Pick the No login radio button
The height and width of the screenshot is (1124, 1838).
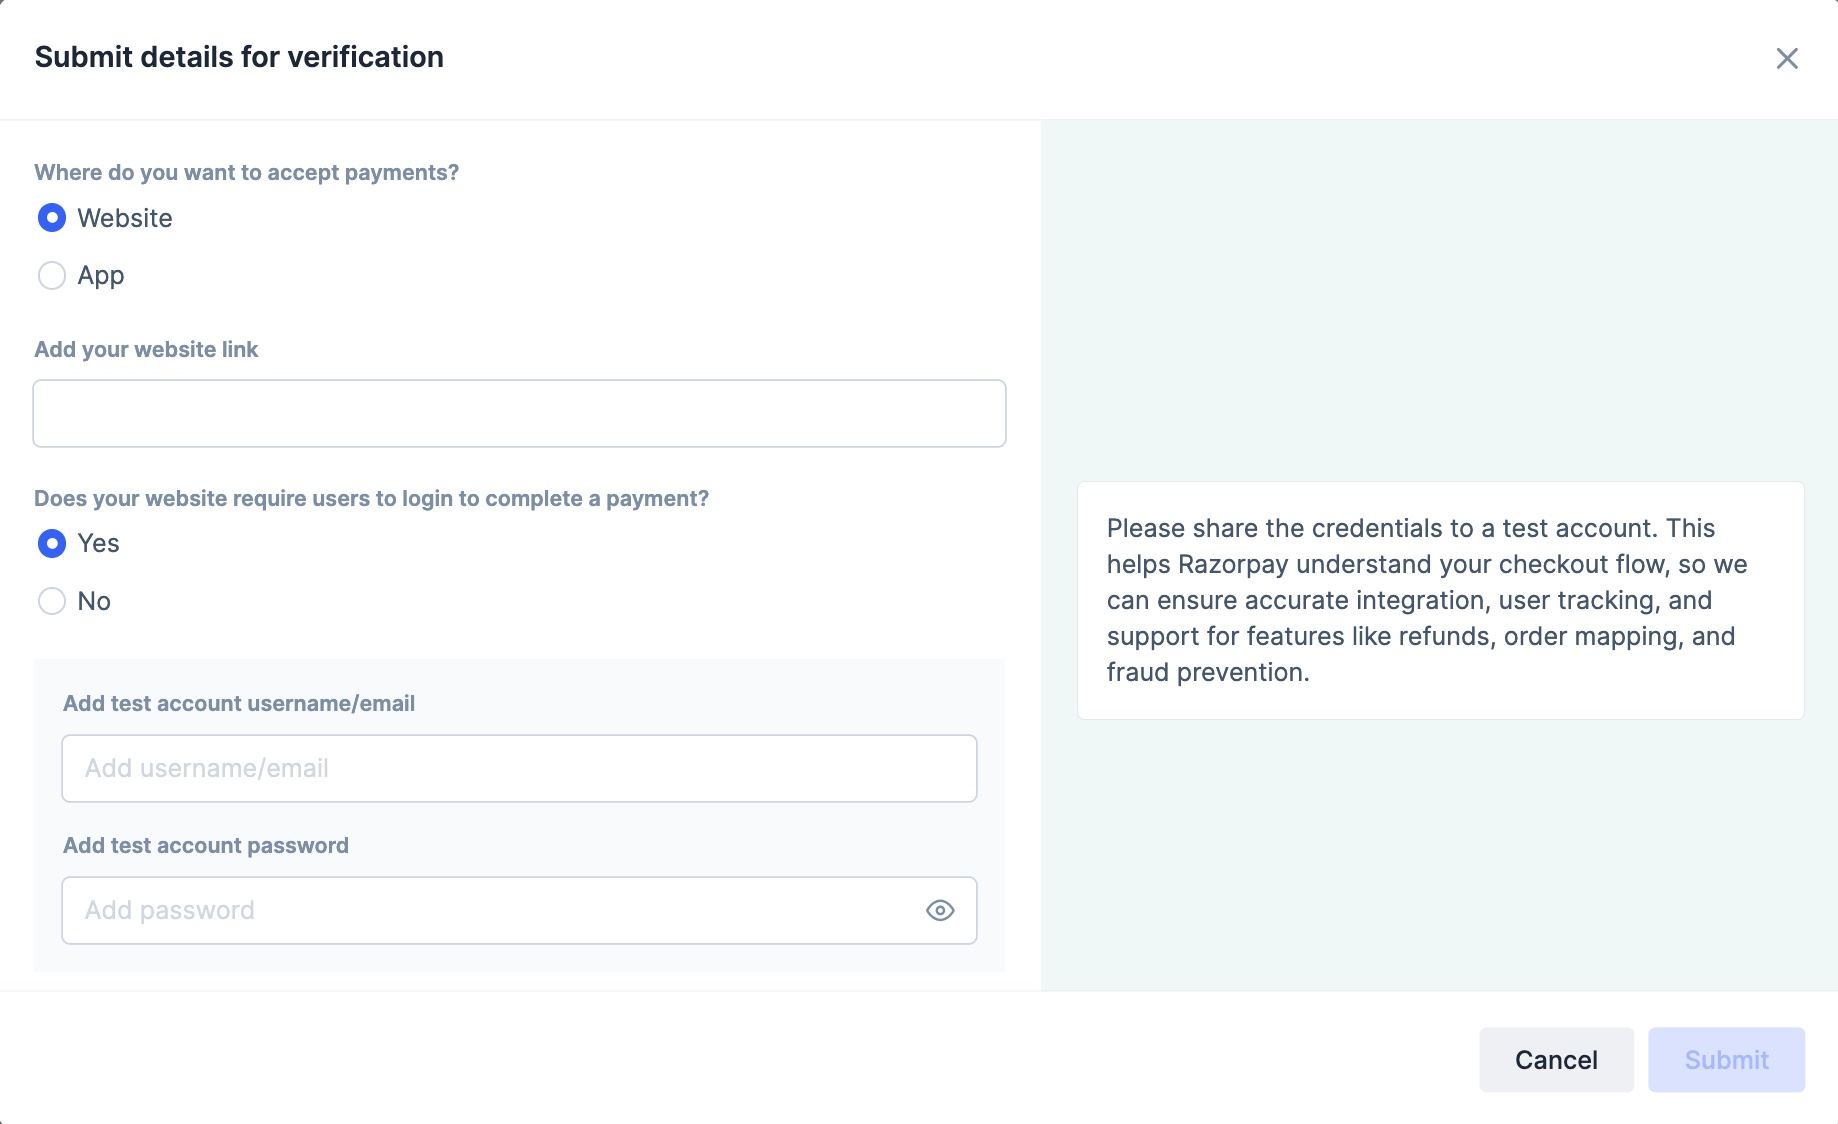click(x=52, y=601)
